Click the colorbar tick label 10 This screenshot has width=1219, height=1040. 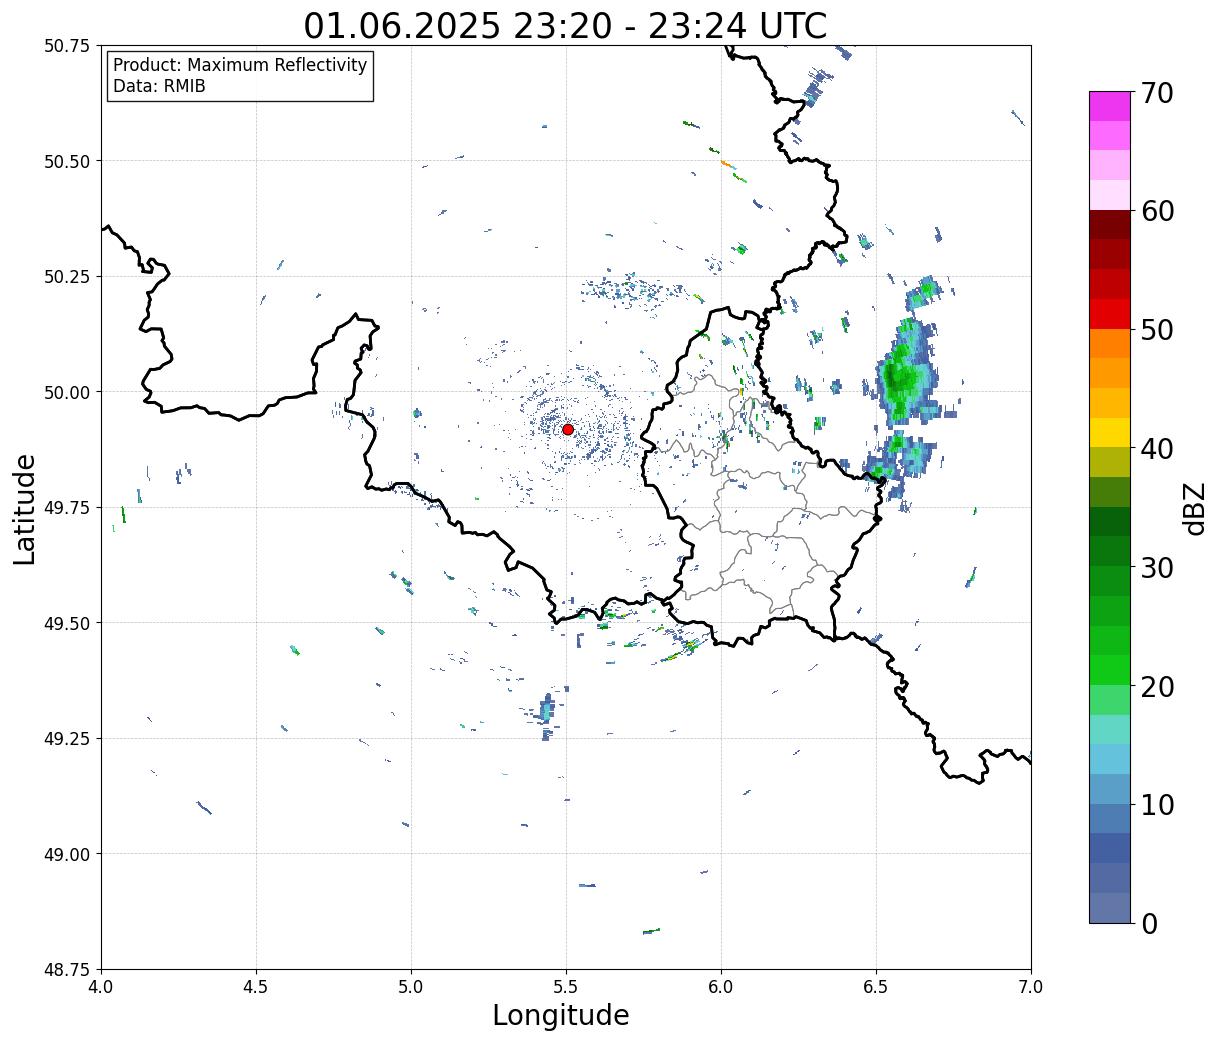[1157, 805]
